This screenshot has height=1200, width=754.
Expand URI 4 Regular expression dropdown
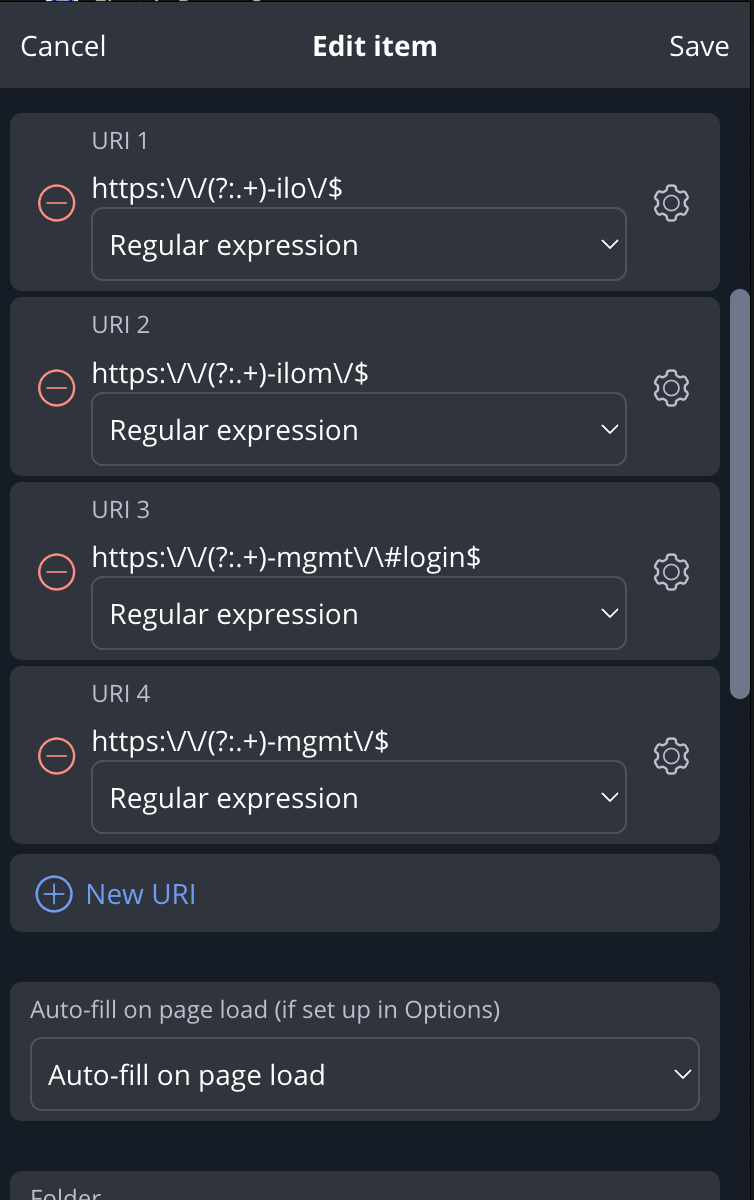point(359,798)
